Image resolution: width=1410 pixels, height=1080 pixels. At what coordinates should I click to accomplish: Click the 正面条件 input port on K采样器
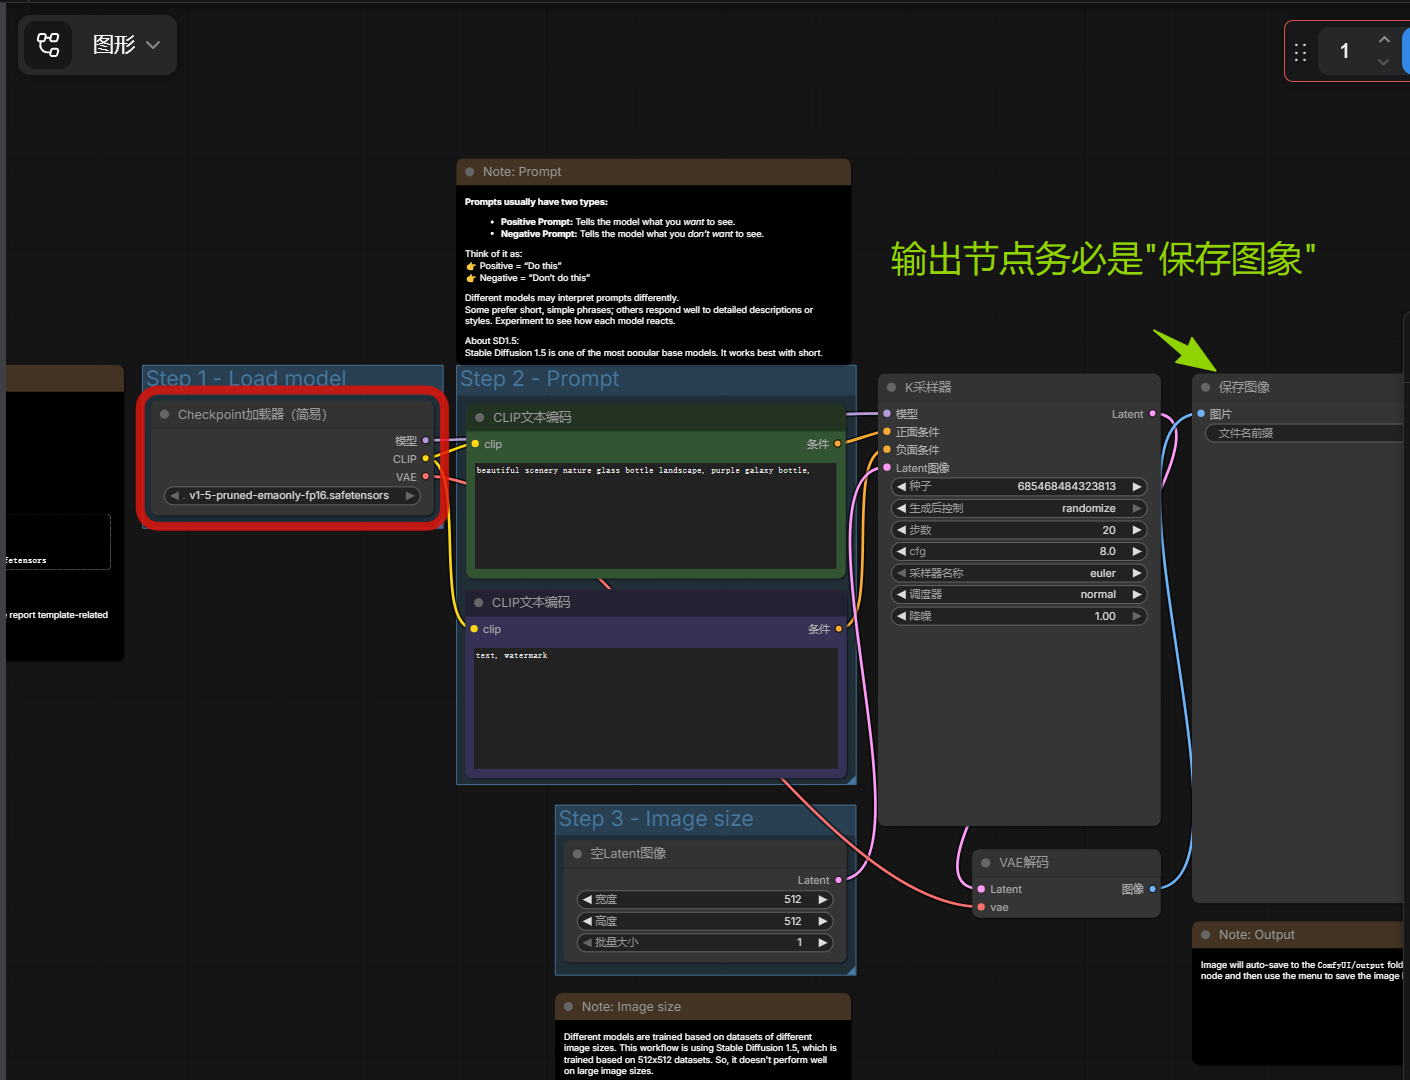click(887, 432)
